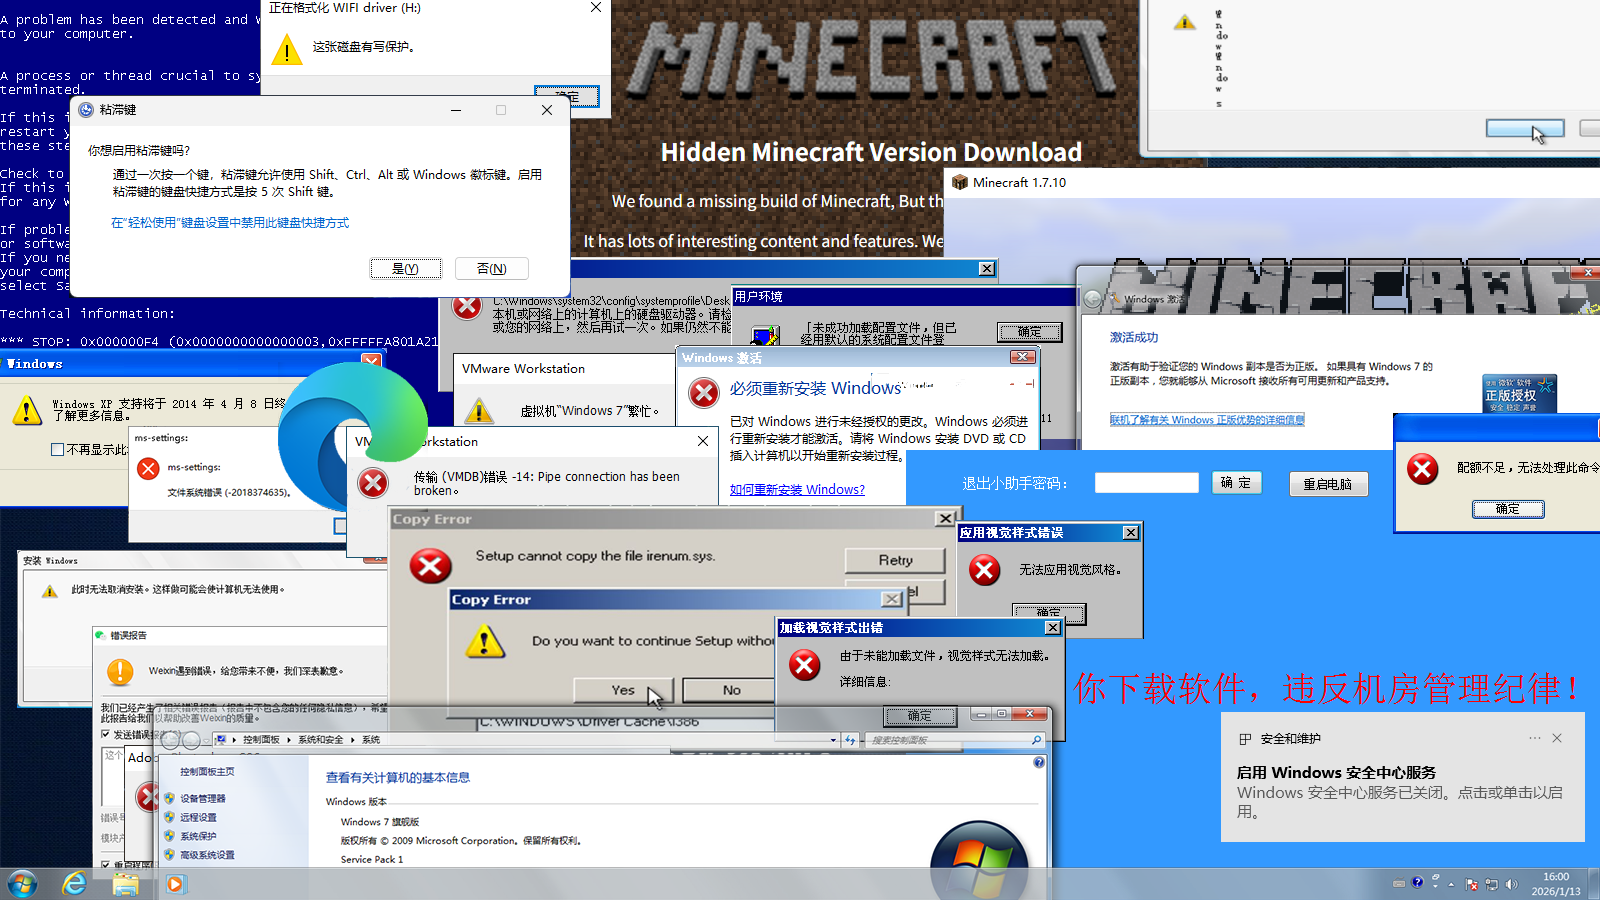Expand the Control Panel address bar dropdown
This screenshot has height=900, width=1600.
[833, 740]
